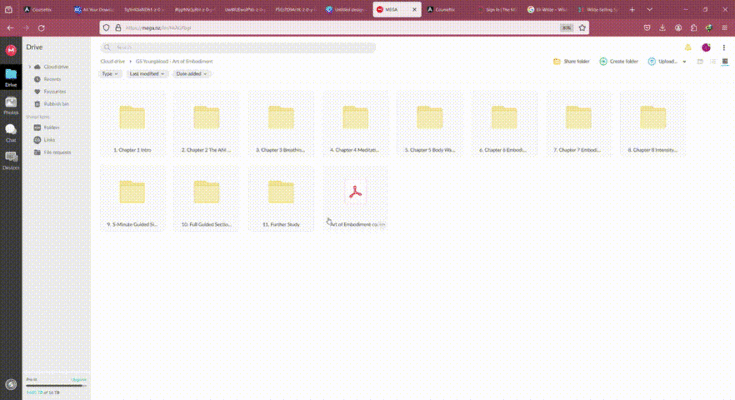Open the Photos section in left rail
735x400 pixels.
point(11,103)
